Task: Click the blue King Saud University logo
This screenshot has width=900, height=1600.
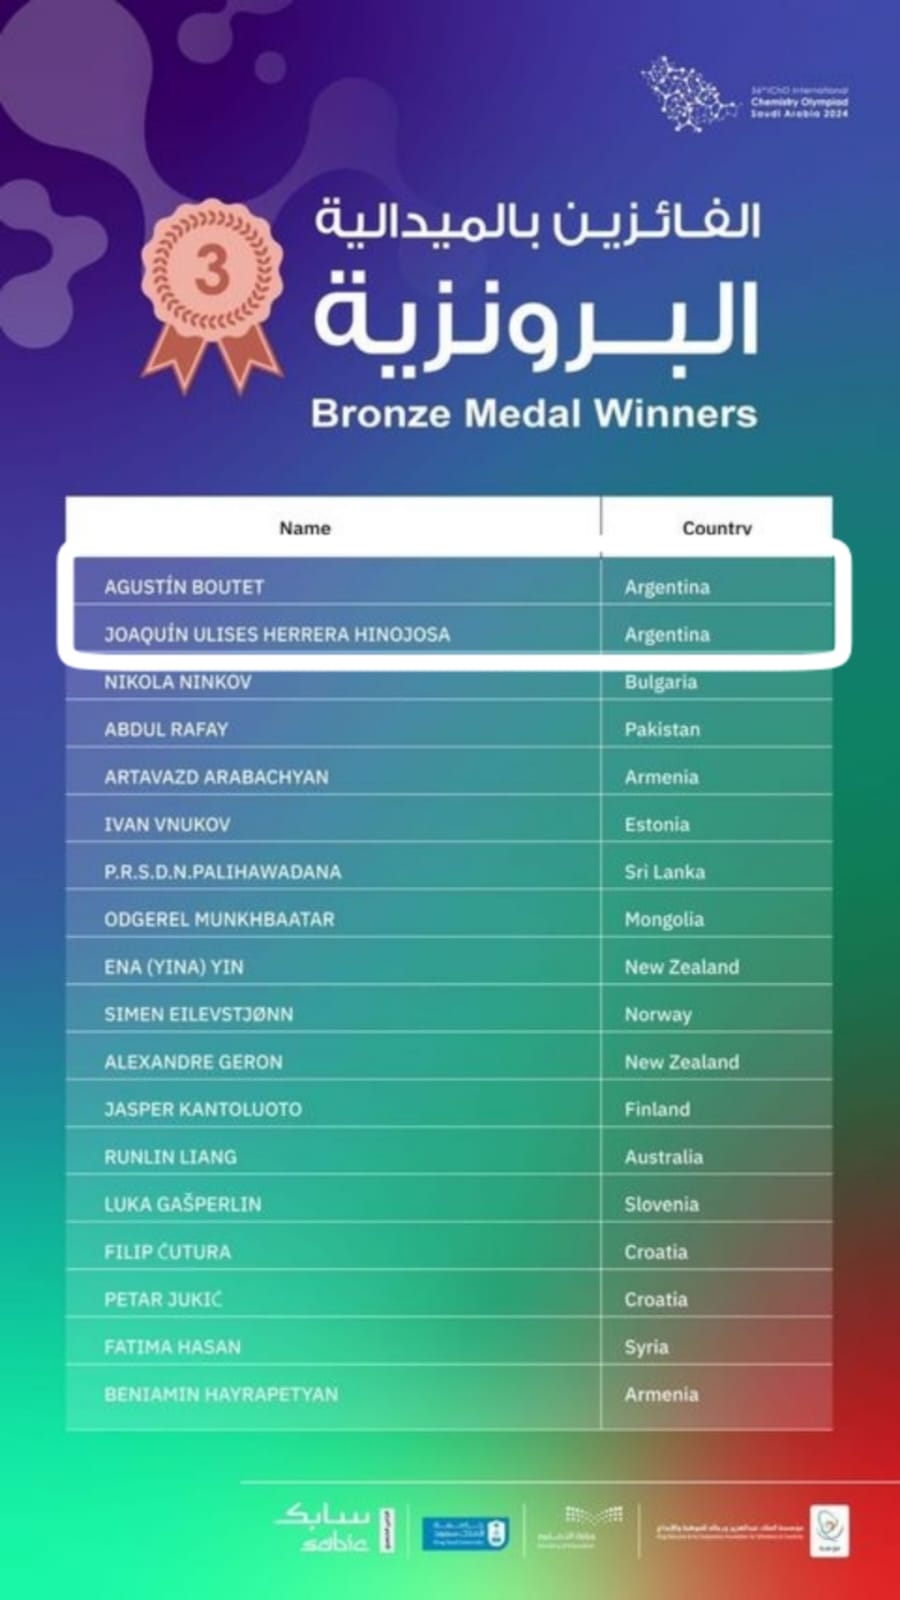Action: (465, 1532)
